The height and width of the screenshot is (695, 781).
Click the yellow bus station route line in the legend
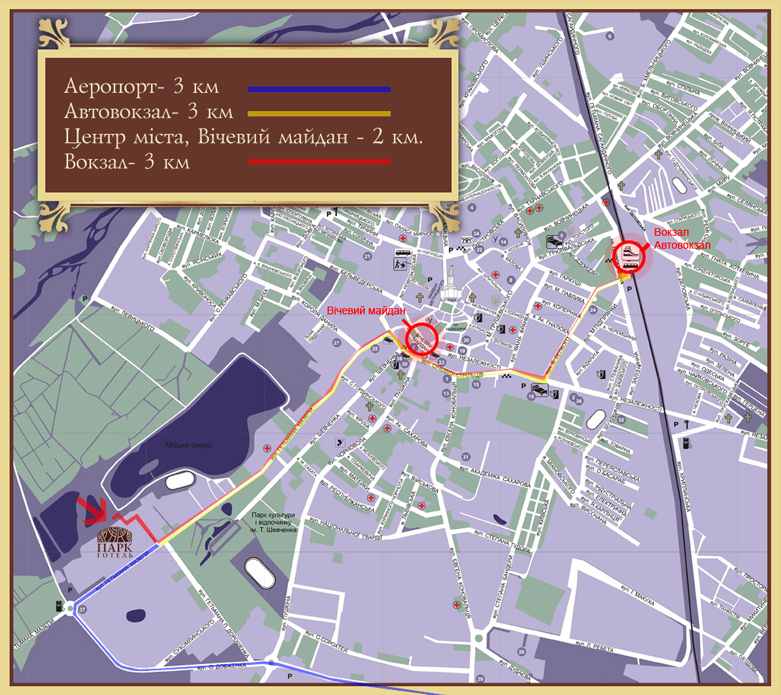(x=319, y=114)
